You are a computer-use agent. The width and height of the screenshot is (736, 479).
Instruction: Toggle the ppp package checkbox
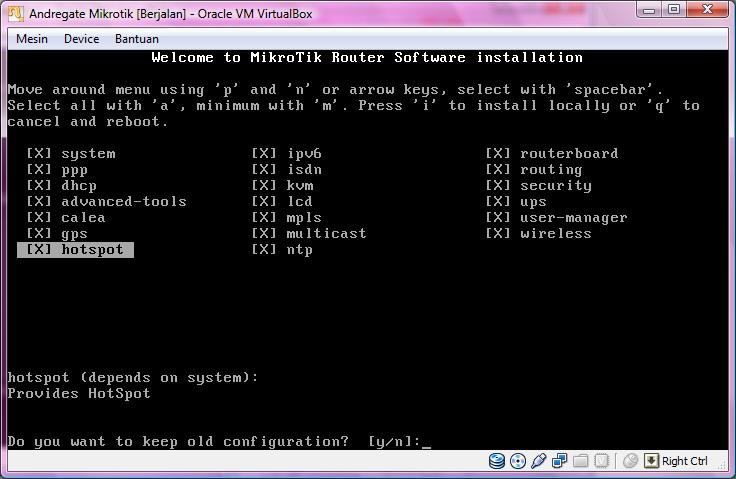(39, 170)
